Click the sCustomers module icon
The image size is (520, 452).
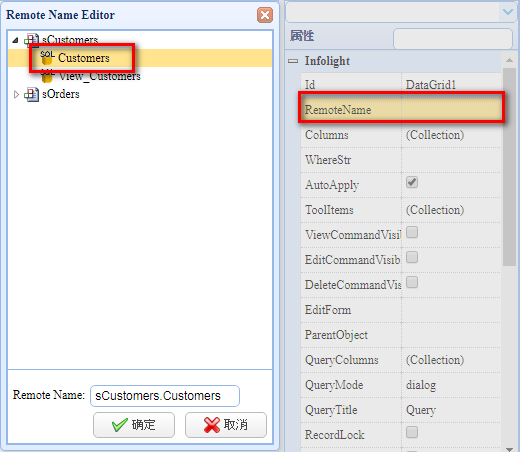click(x=31, y=40)
